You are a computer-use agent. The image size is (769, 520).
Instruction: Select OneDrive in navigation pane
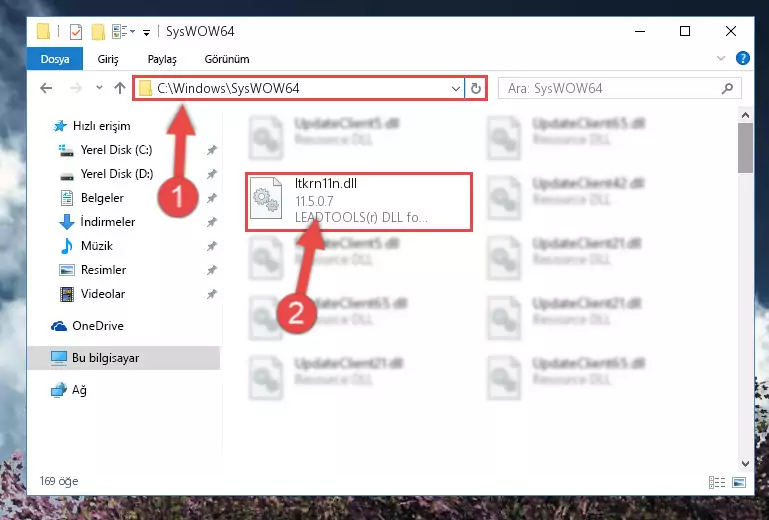tap(87, 326)
